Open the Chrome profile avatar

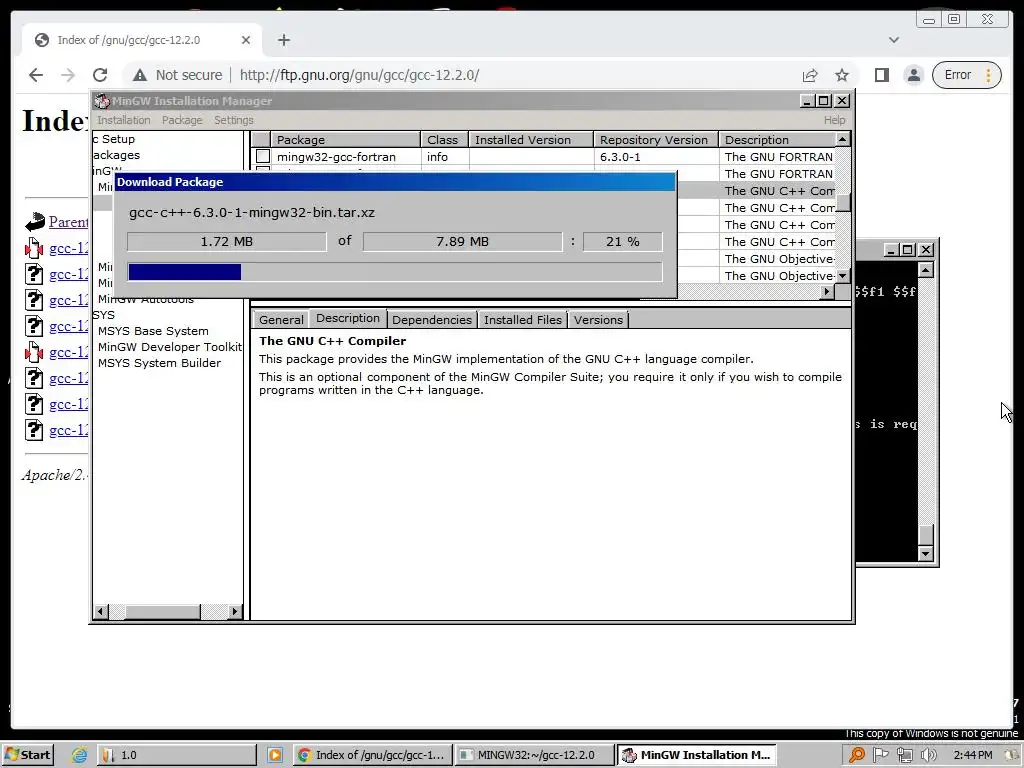tap(914, 75)
